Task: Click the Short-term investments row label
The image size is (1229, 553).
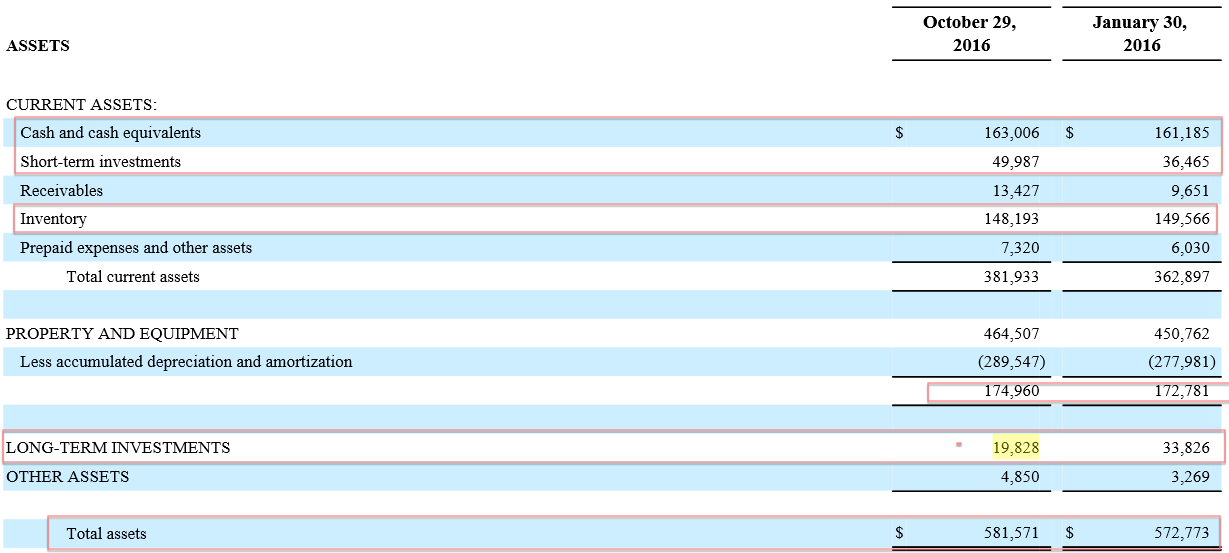Action: [x=100, y=162]
